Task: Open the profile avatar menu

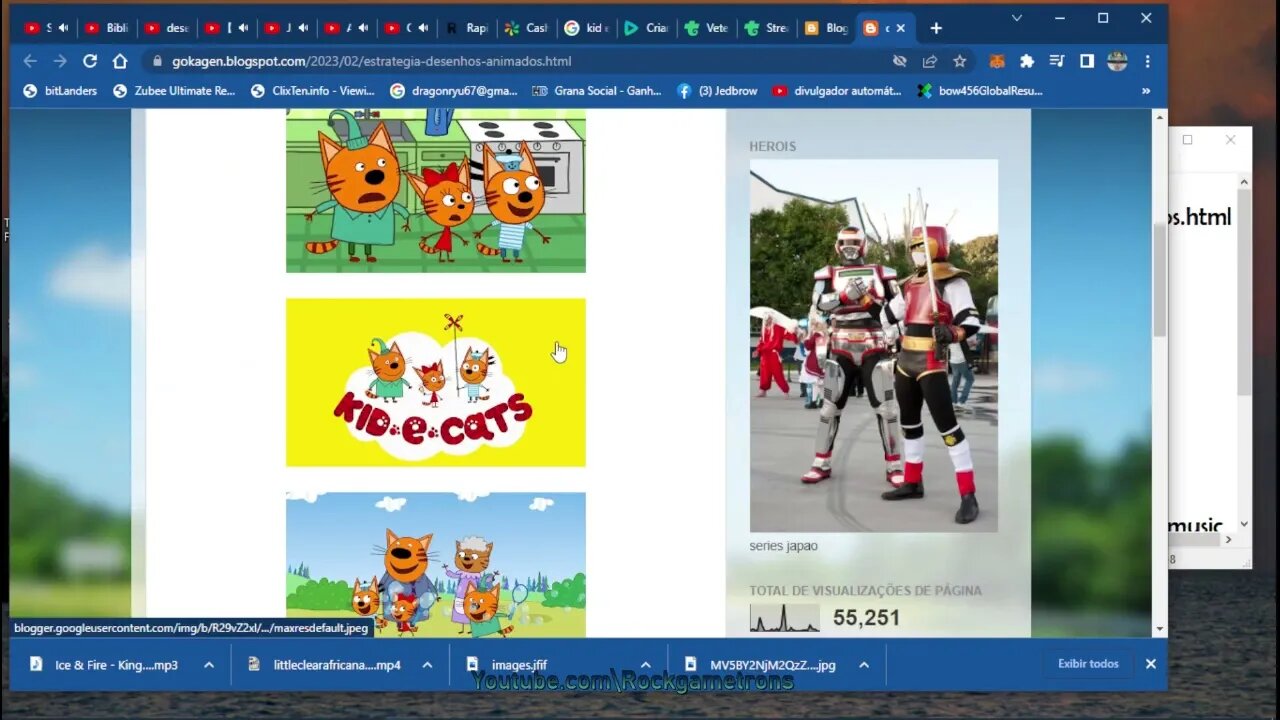Action: [x=1117, y=61]
